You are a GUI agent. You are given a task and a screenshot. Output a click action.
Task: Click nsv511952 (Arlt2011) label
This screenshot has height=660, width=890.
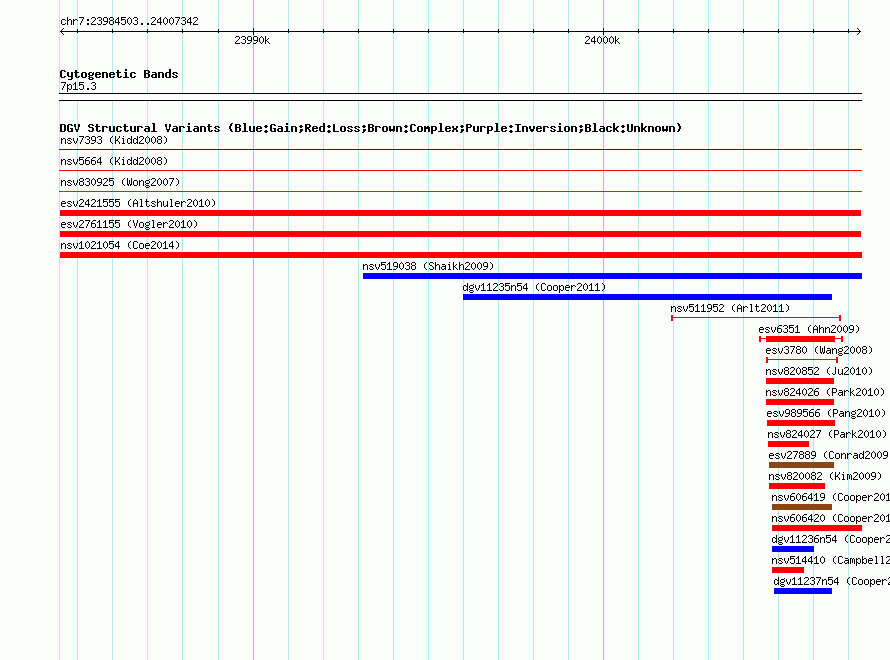point(730,308)
